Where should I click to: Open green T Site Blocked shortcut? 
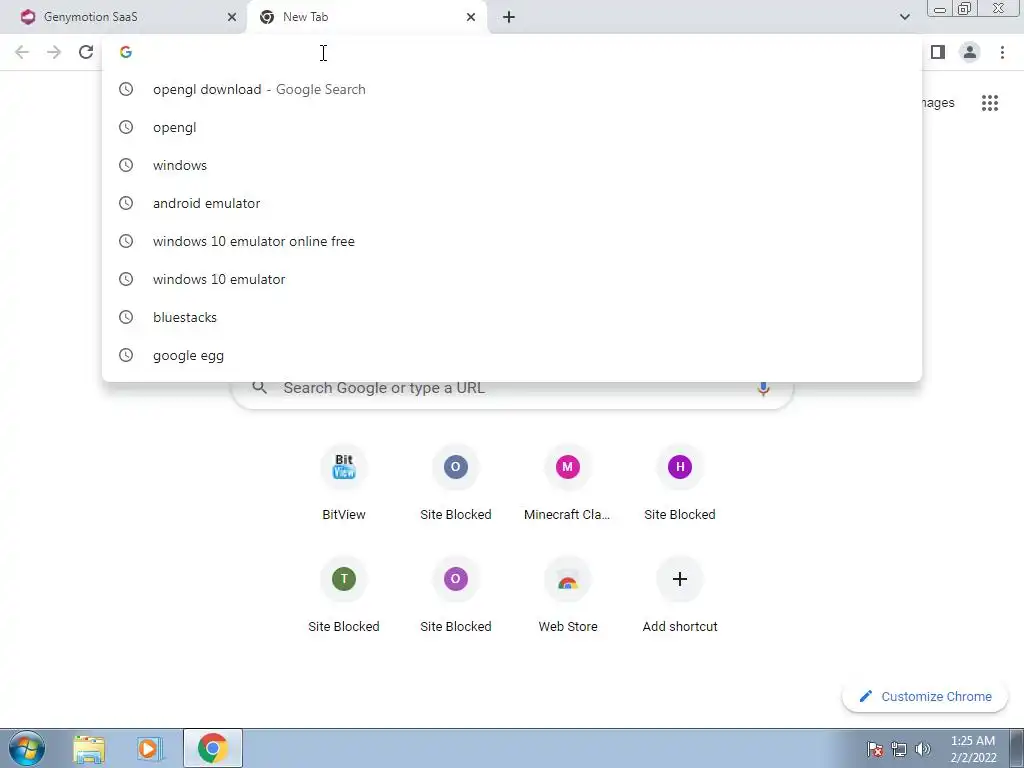pyautogui.click(x=344, y=596)
